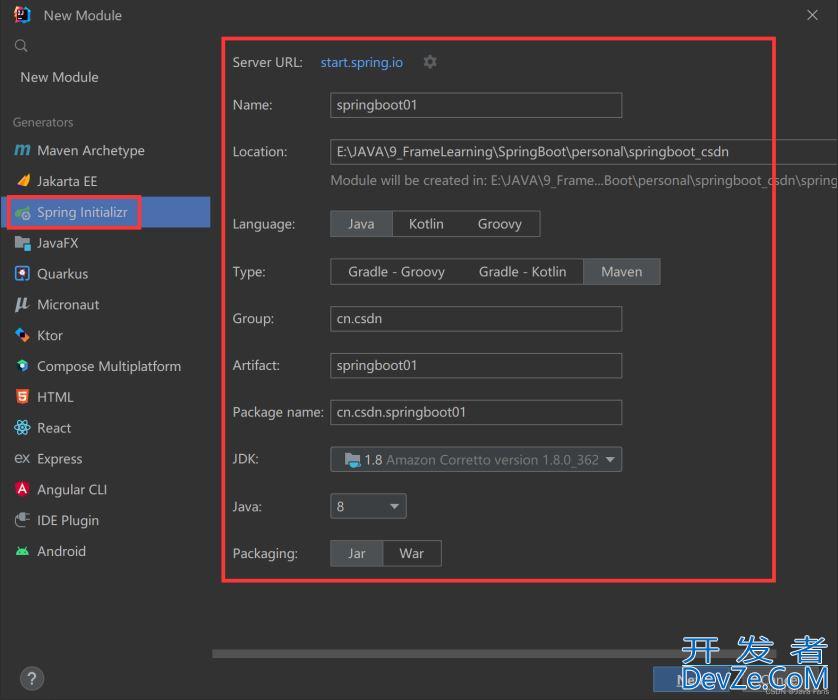Click the Micronaut mu icon
The image size is (838, 700).
coord(22,304)
